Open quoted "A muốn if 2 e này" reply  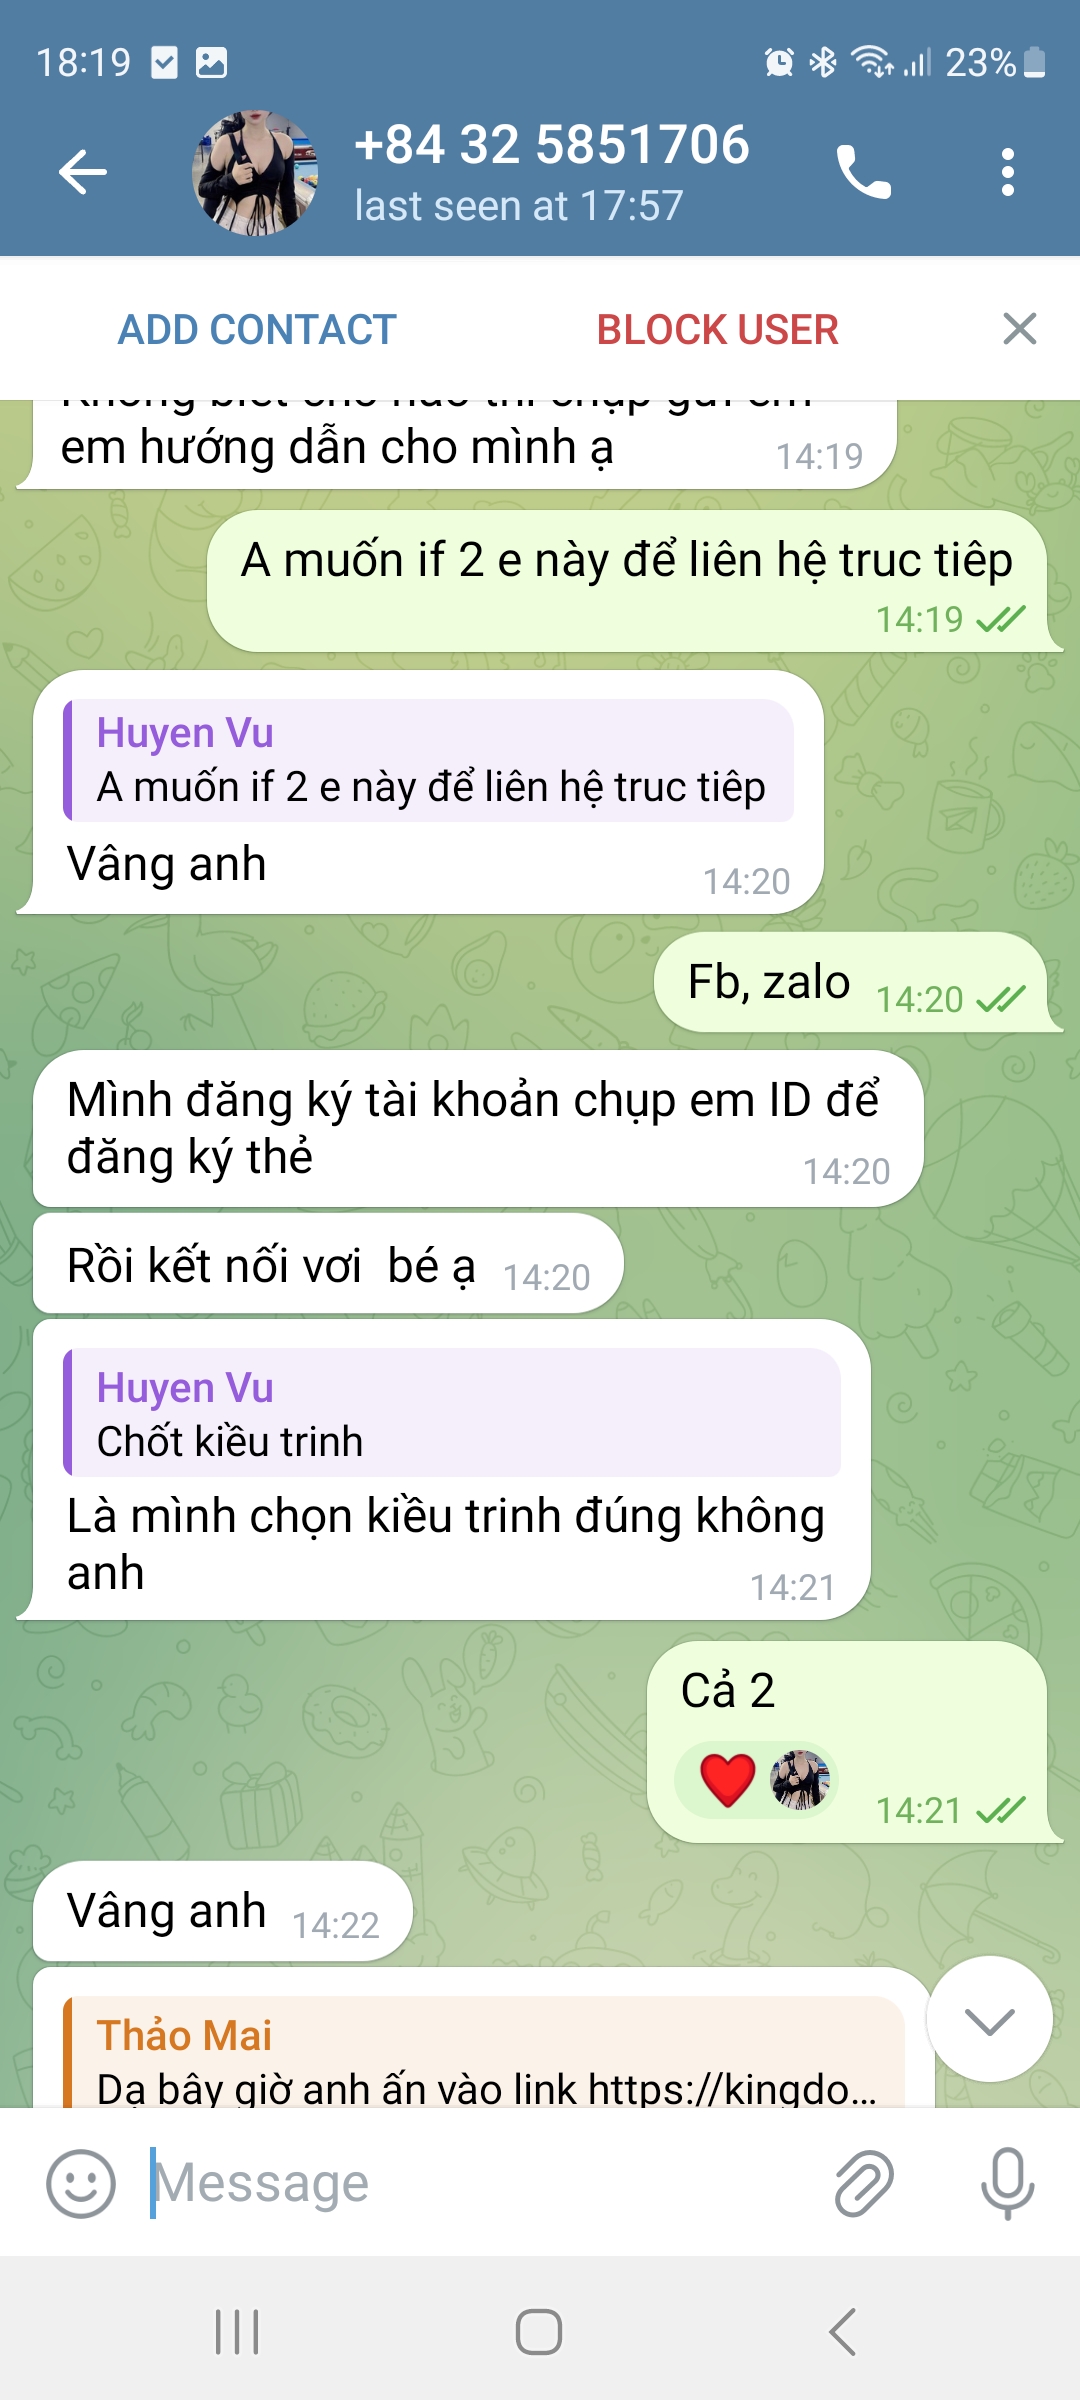(x=428, y=760)
